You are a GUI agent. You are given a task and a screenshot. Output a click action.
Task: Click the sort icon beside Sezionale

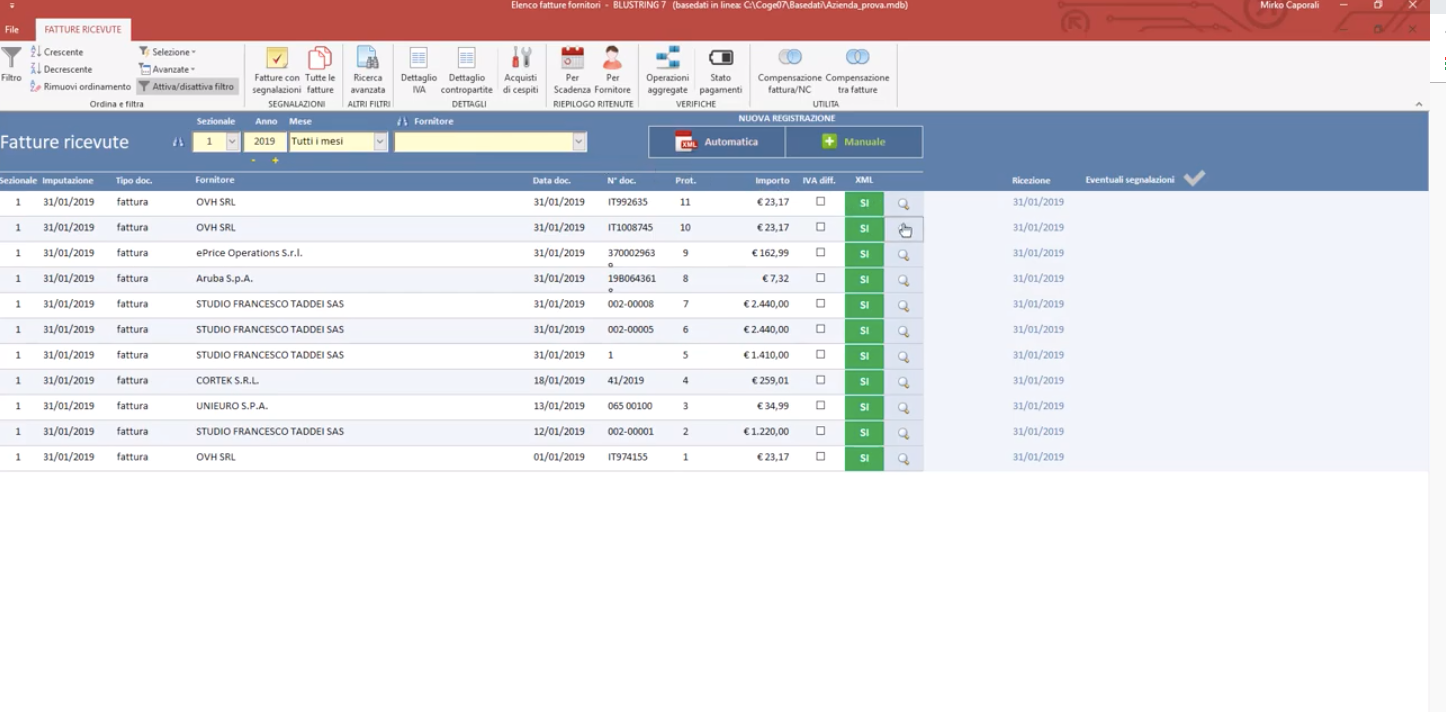point(178,142)
